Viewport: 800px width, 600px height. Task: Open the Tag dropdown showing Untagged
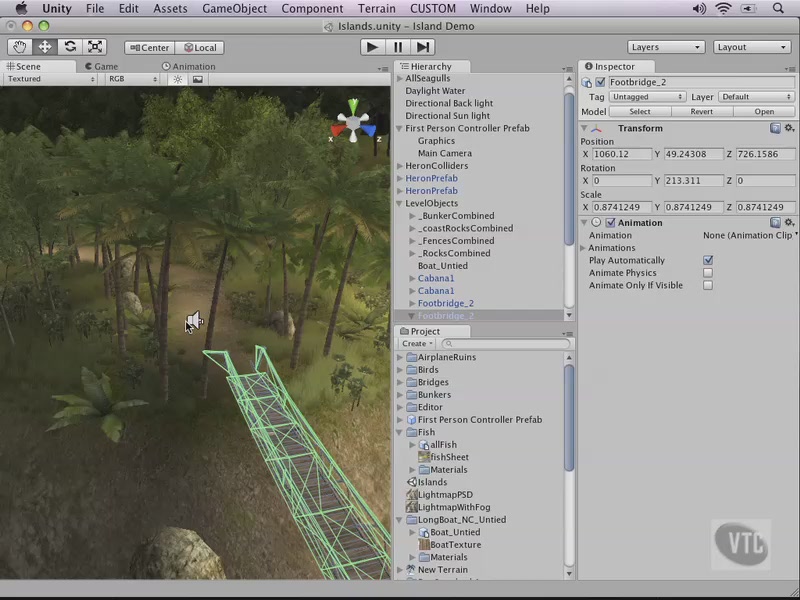click(x=649, y=97)
